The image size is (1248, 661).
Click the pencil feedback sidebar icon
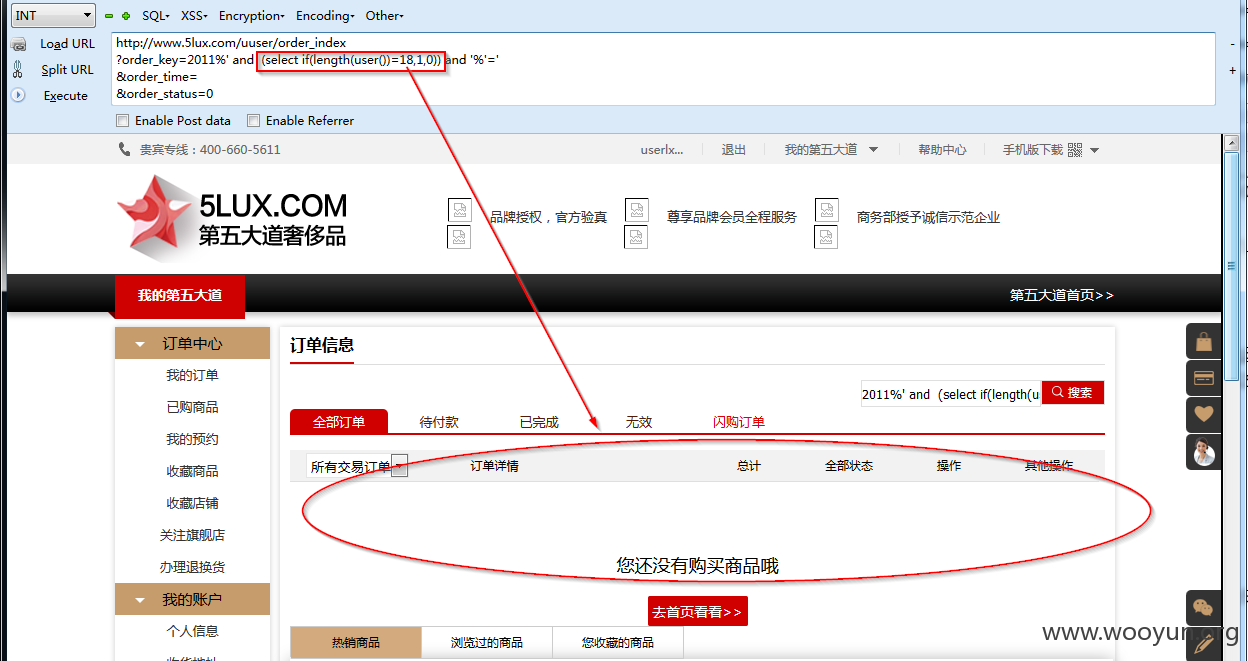(x=1204, y=644)
